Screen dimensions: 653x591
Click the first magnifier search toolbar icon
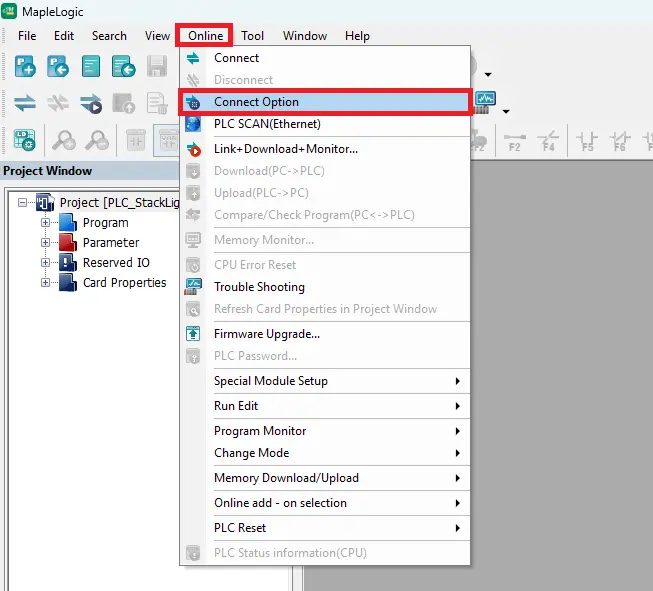tap(64, 140)
